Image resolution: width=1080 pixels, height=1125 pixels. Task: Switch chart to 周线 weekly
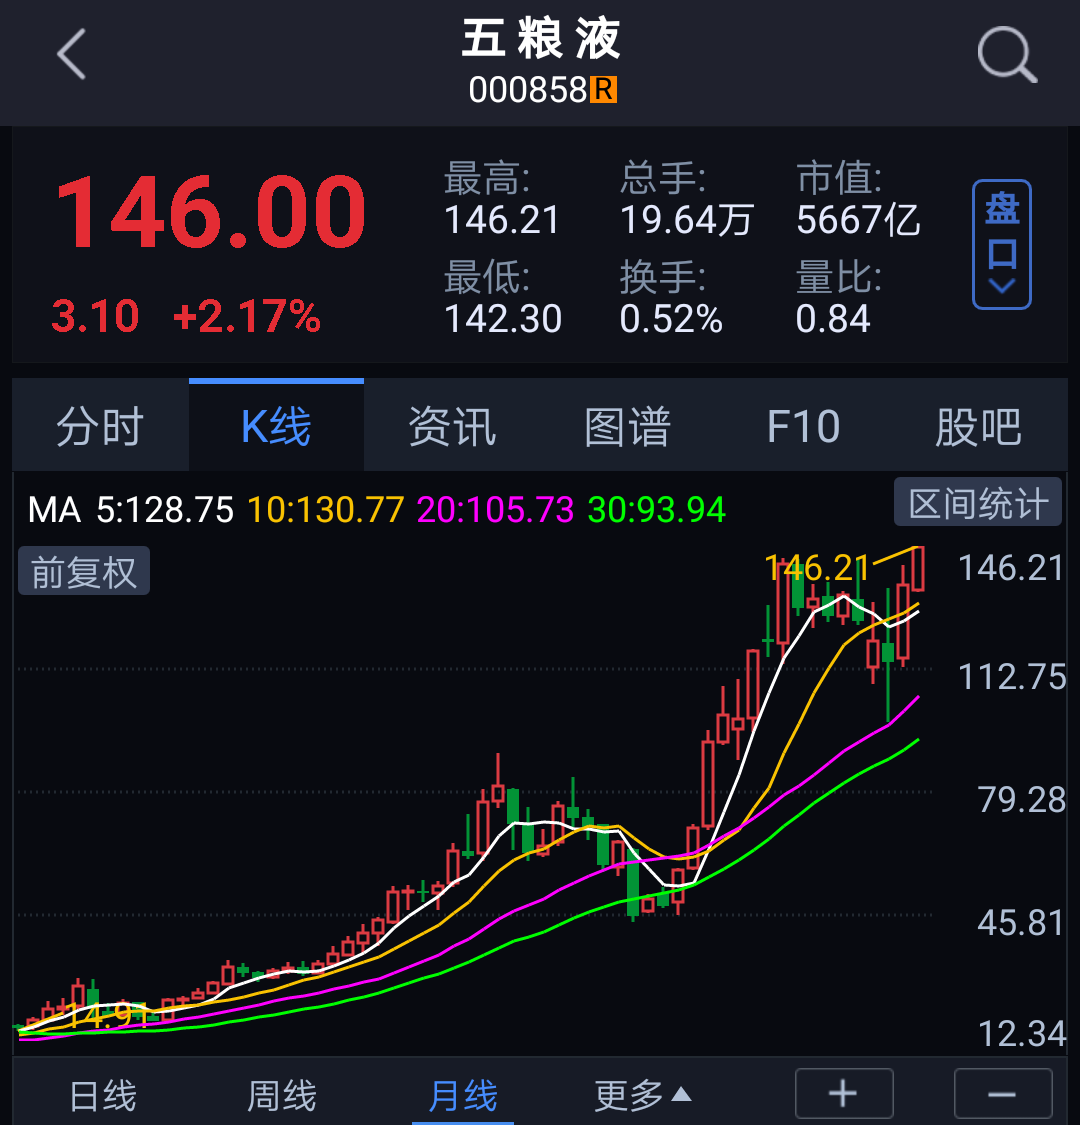281,1096
